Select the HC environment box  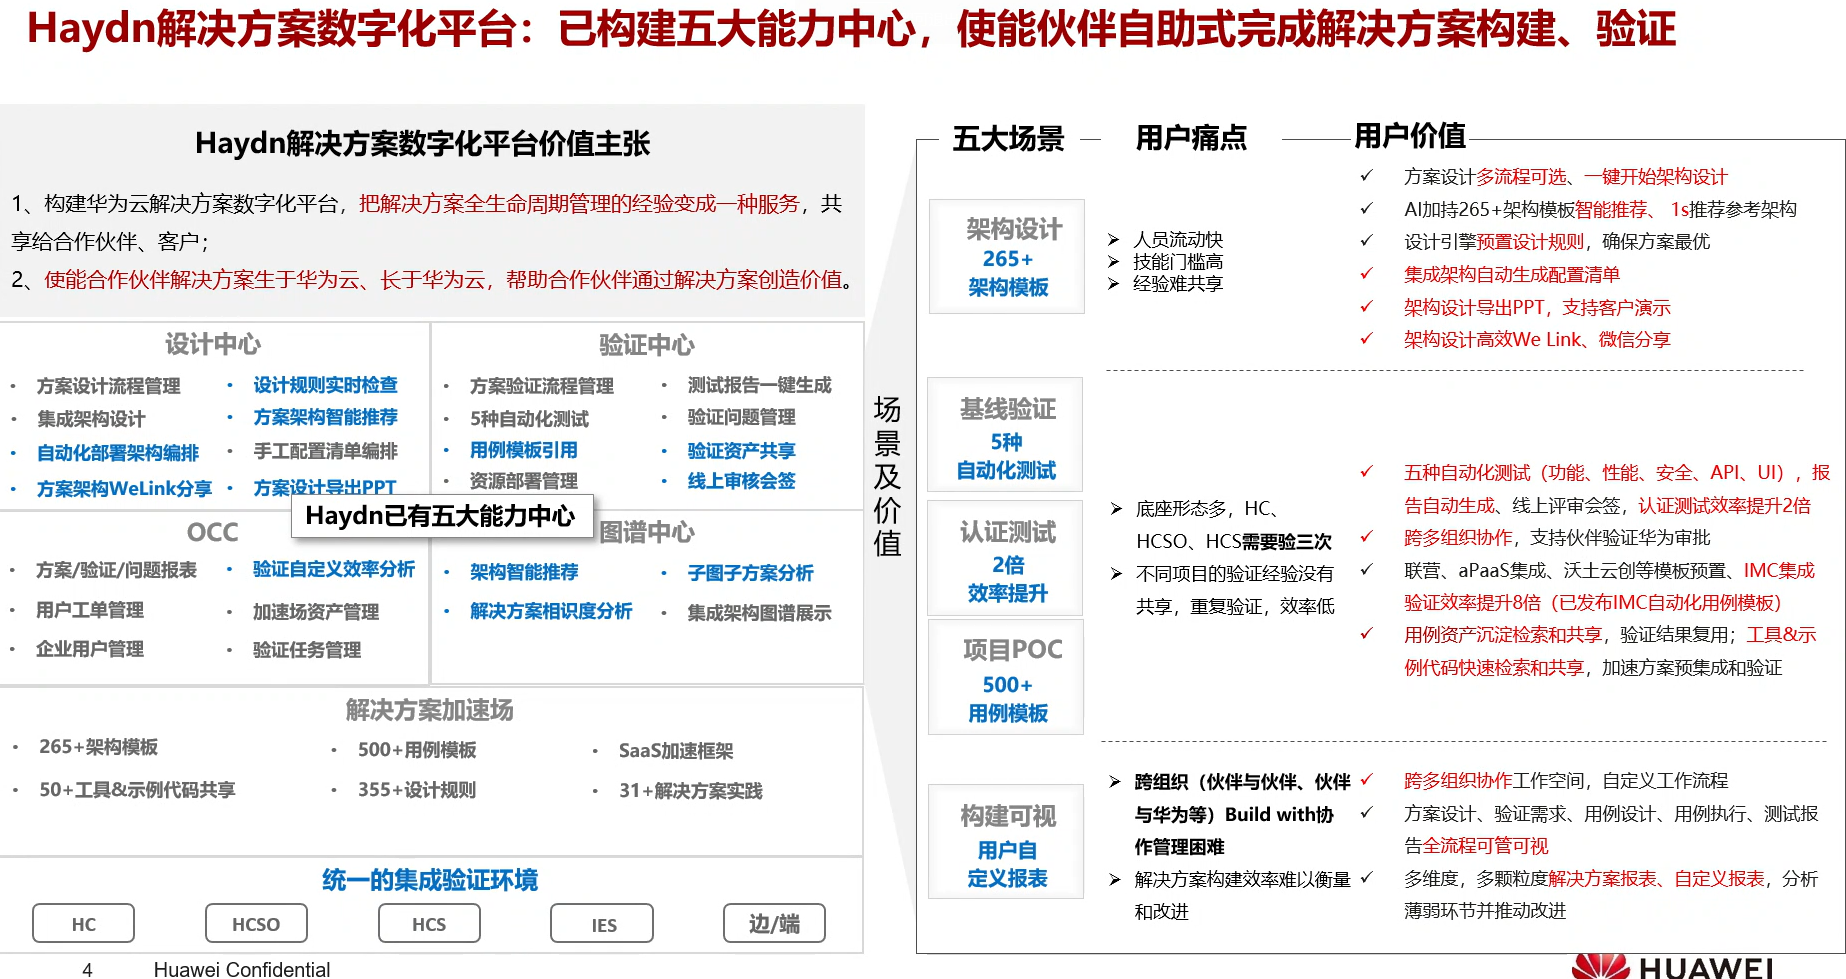pyautogui.click(x=83, y=923)
